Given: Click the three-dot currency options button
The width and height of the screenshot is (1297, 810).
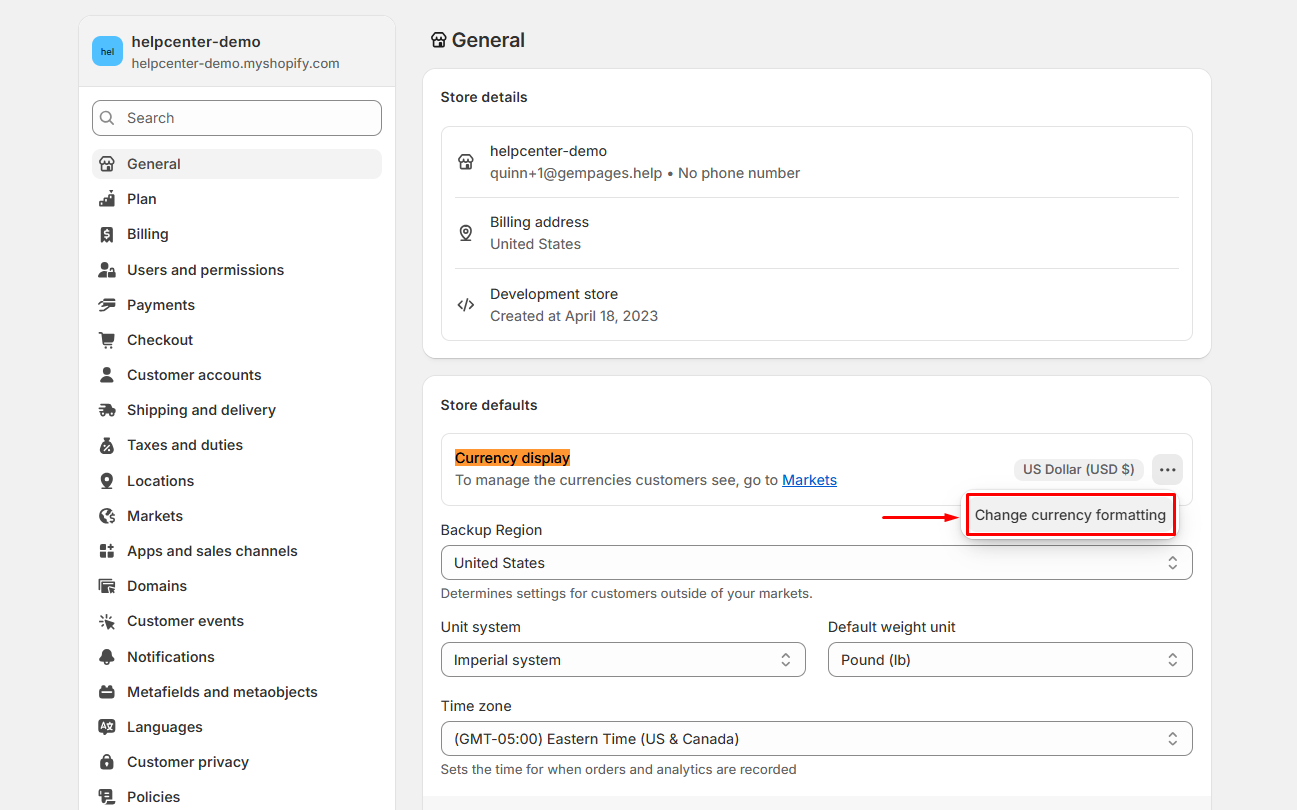Looking at the screenshot, I should click(1167, 469).
